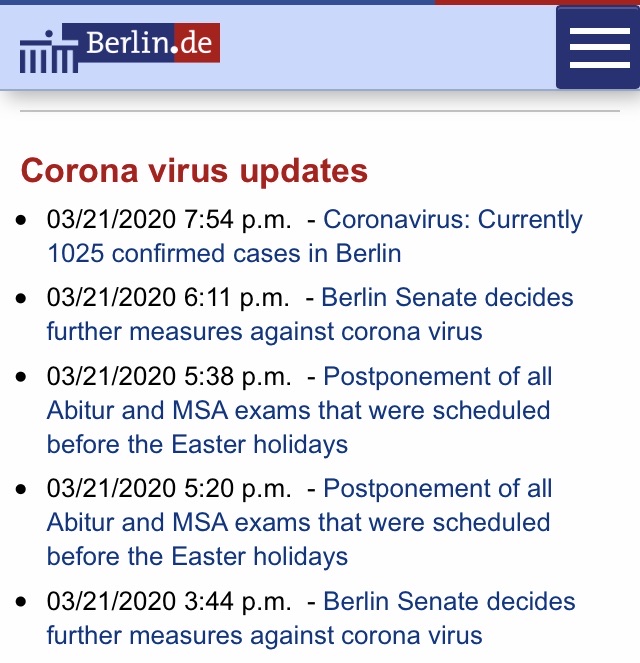Click the bullet beside the 5:20 p.m. entry
Image resolution: width=640 pixels, height=663 pixels.
point(23,489)
